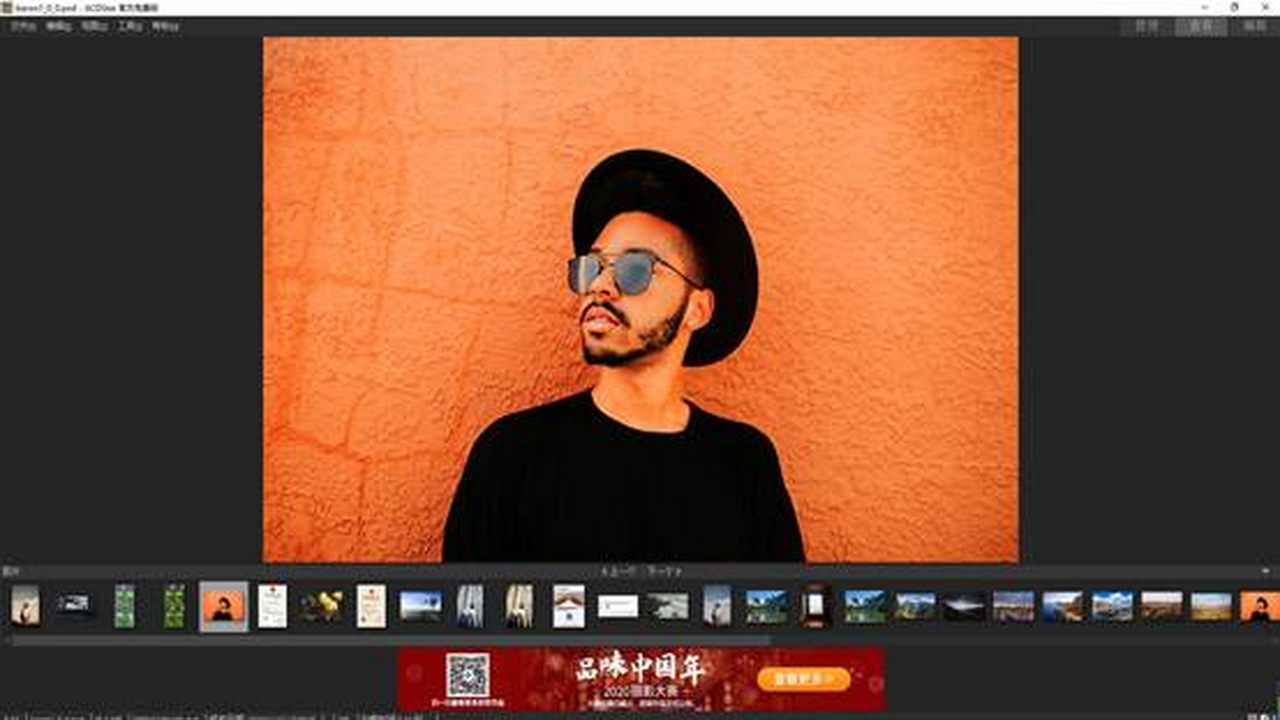Select the yellow flowers thumbnail
Screen dimensions: 1280x720
[x=322, y=606]
